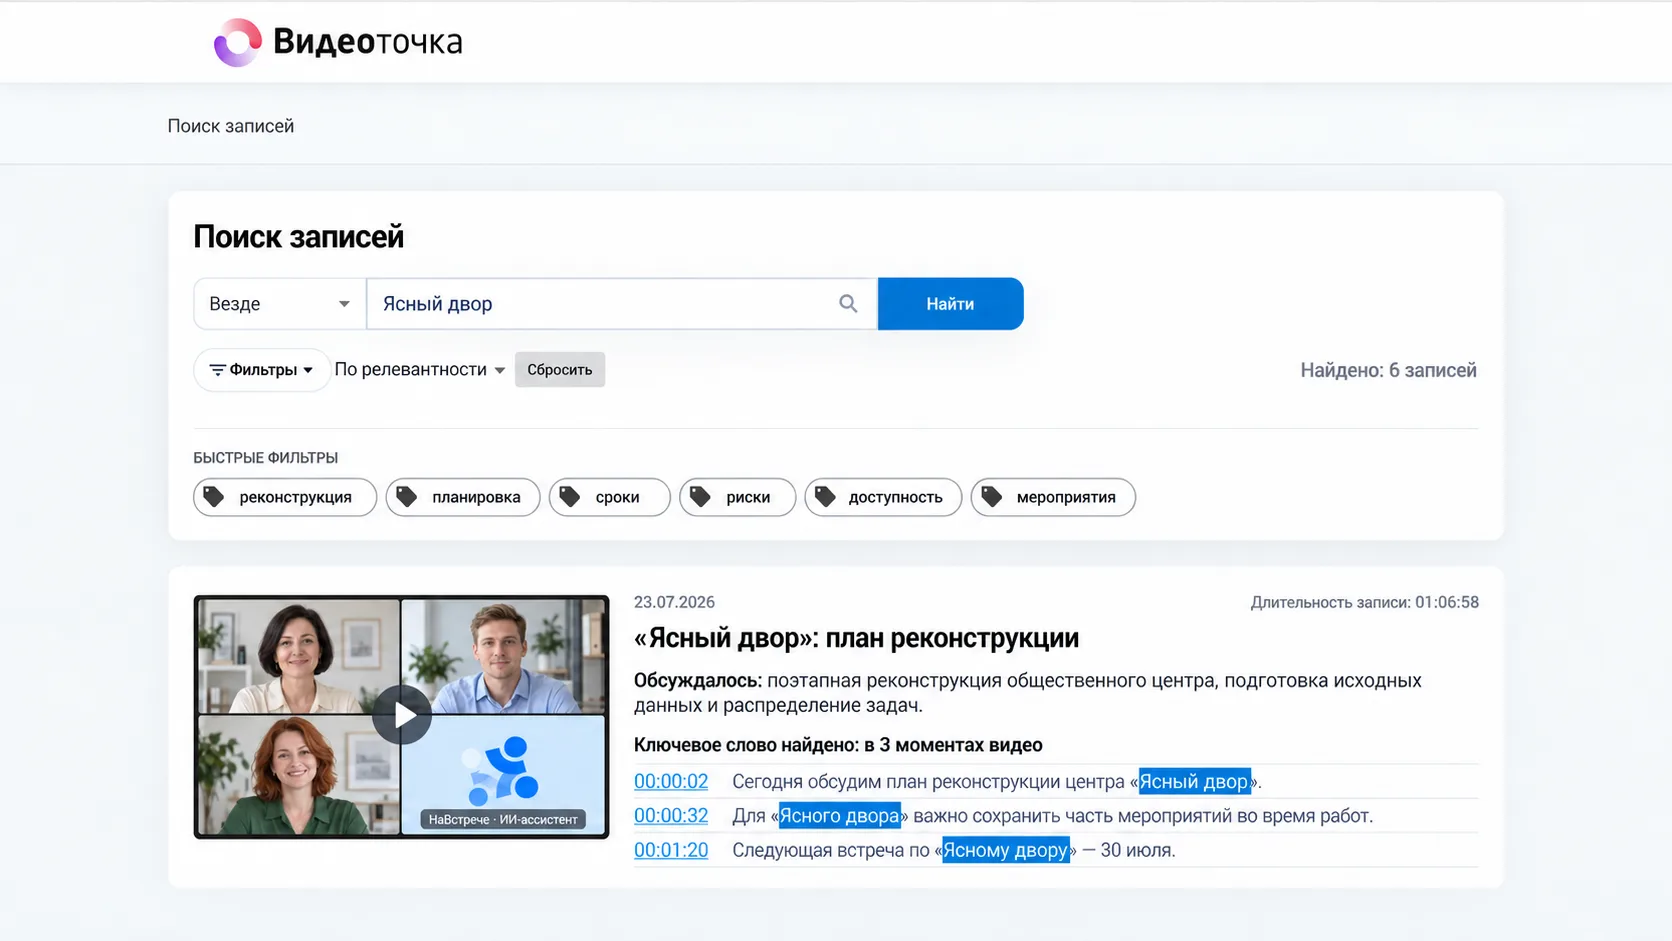
Task: Click the Видеоточка logo icon
Action: pos(238,42)
